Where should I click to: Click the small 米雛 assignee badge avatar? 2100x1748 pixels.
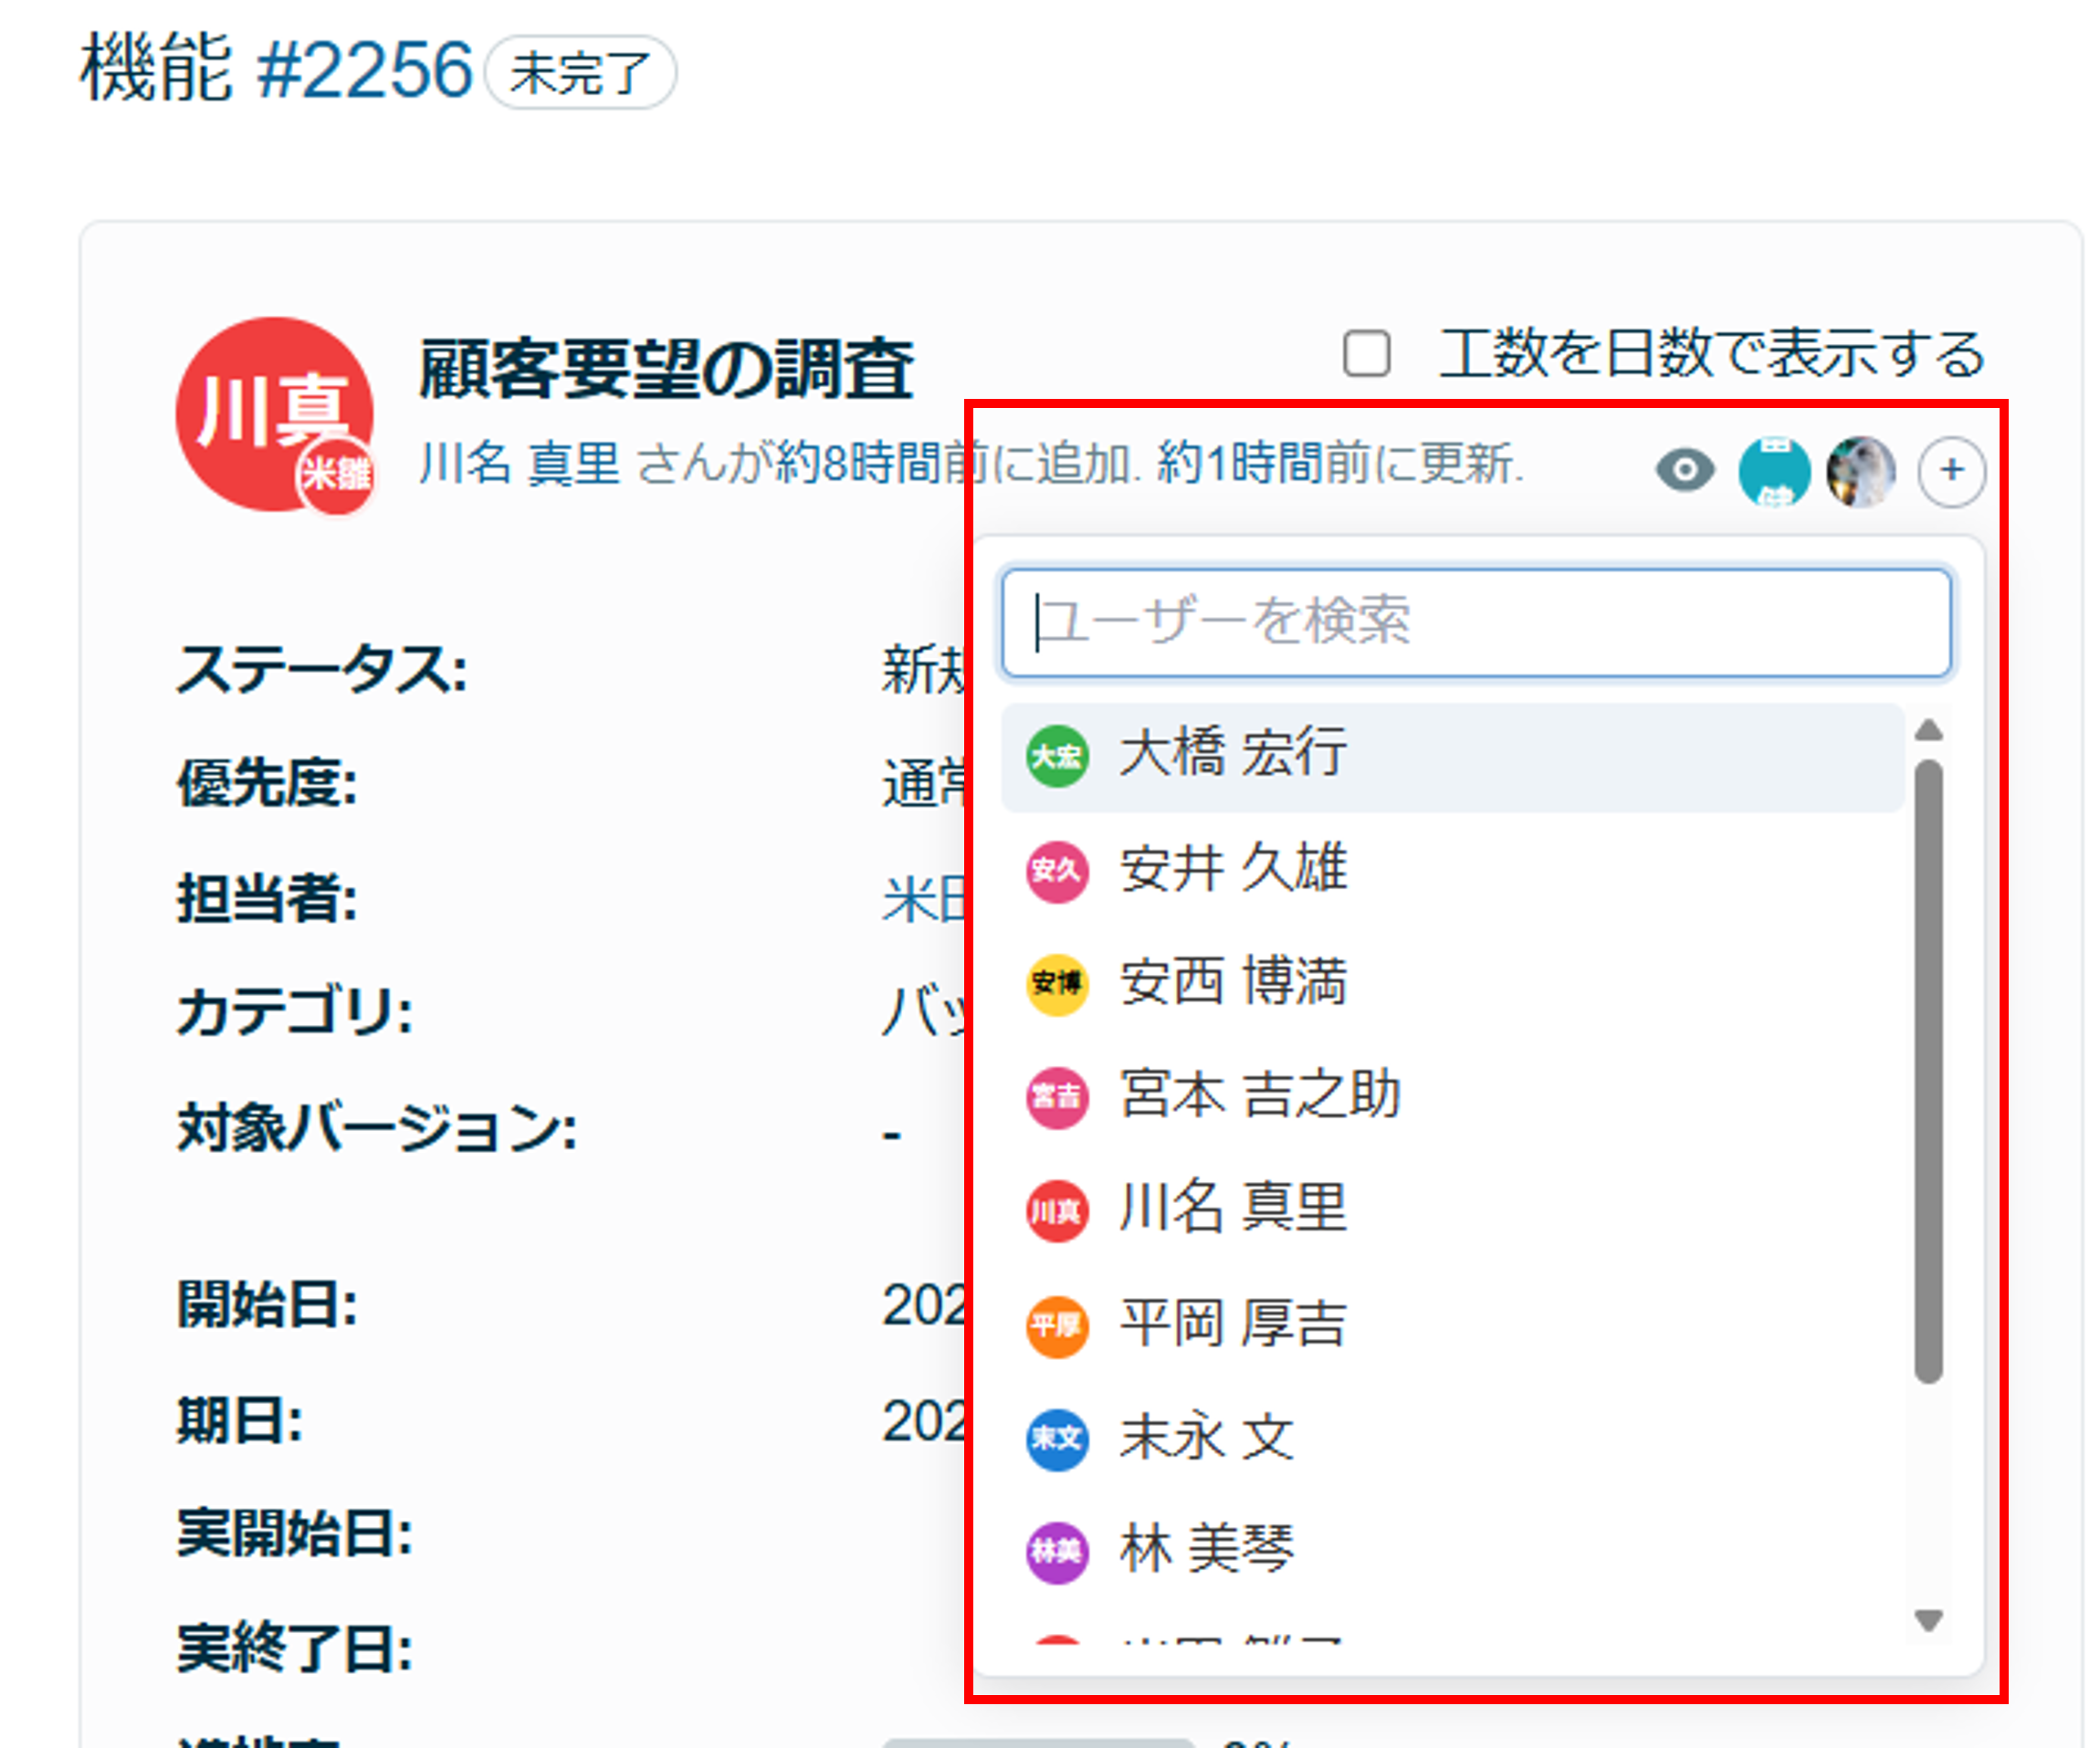(337, 474)
